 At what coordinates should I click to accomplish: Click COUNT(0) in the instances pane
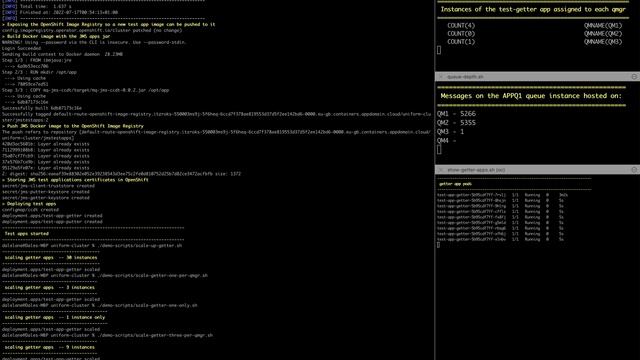[x=461, y=33]
